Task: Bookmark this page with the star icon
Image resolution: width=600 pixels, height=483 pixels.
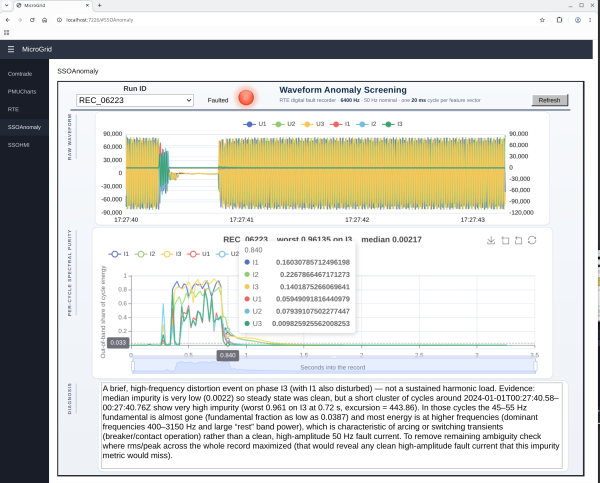Action: (542, 20)
